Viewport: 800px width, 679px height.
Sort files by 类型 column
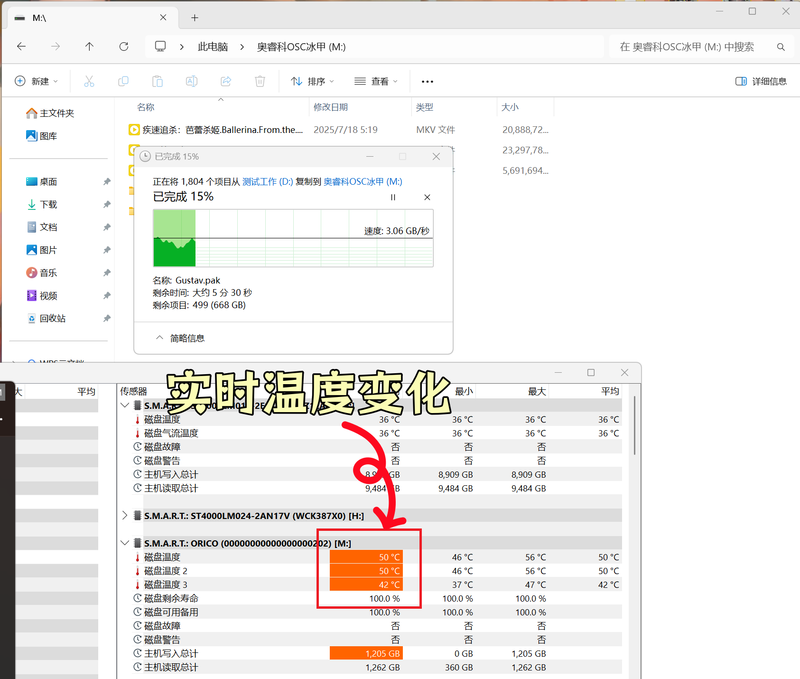(x=424, y=107)
